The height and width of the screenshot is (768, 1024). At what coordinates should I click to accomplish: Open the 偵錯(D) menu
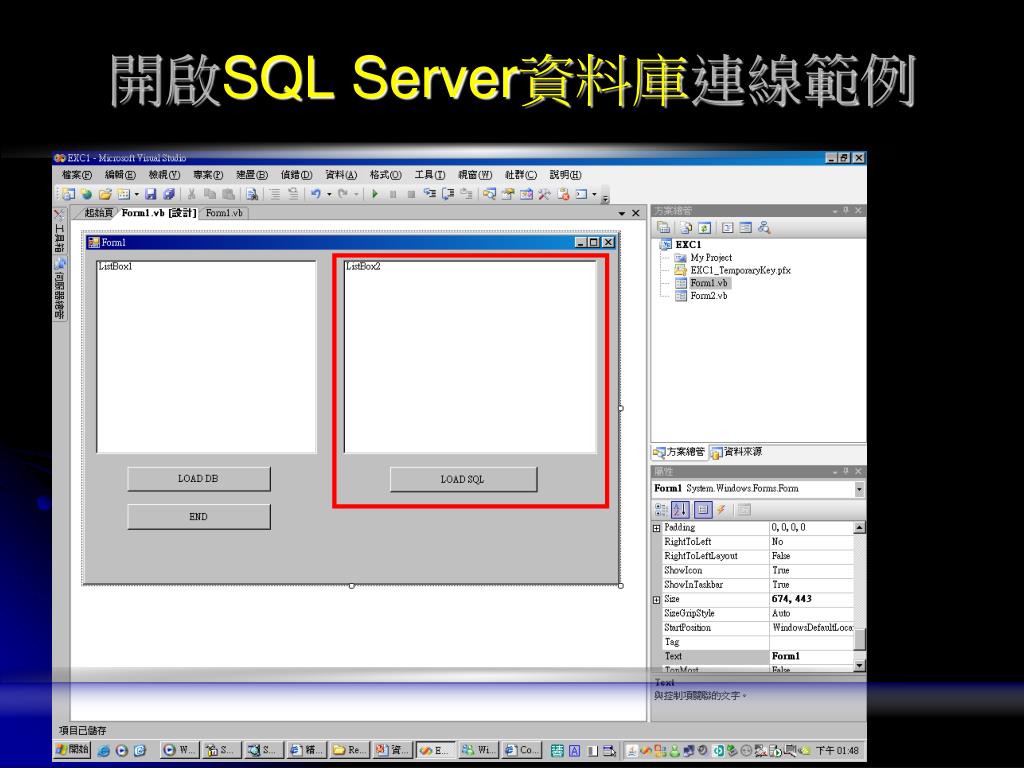click(x=296, y=175)
